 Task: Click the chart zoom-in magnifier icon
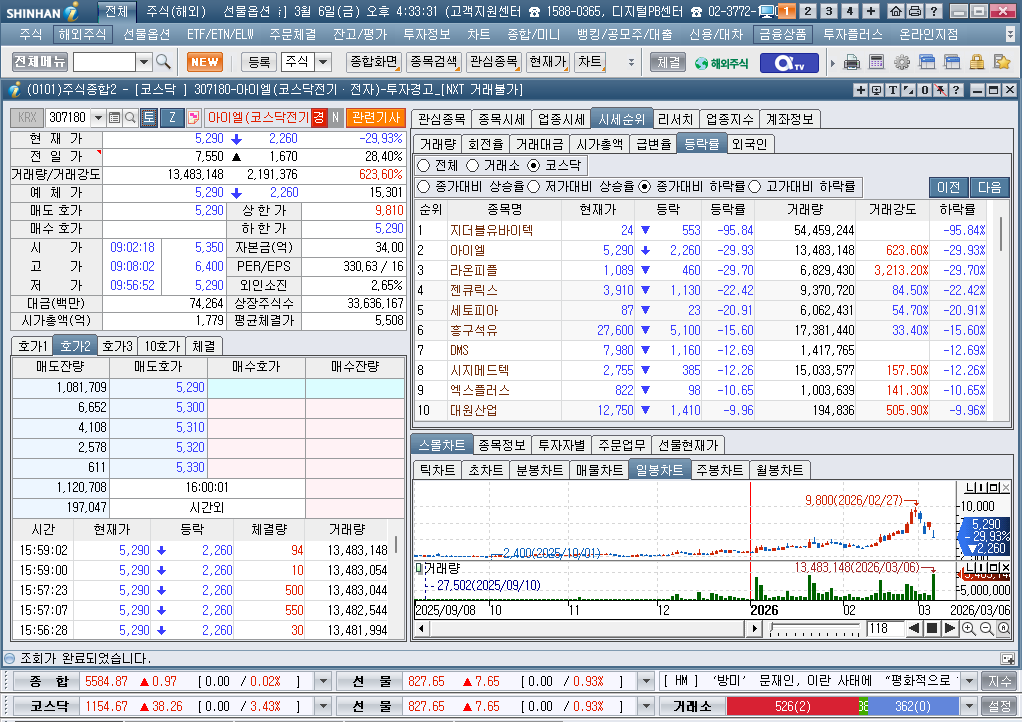[969, 629]
